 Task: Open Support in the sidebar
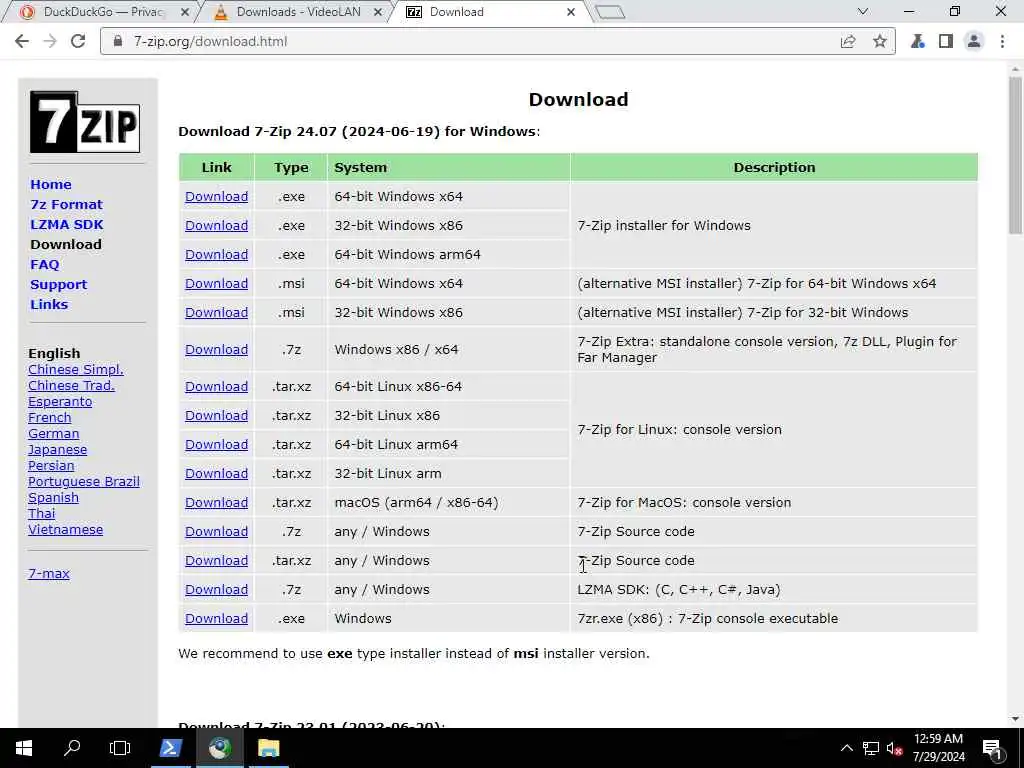click(x=58, y=285)
